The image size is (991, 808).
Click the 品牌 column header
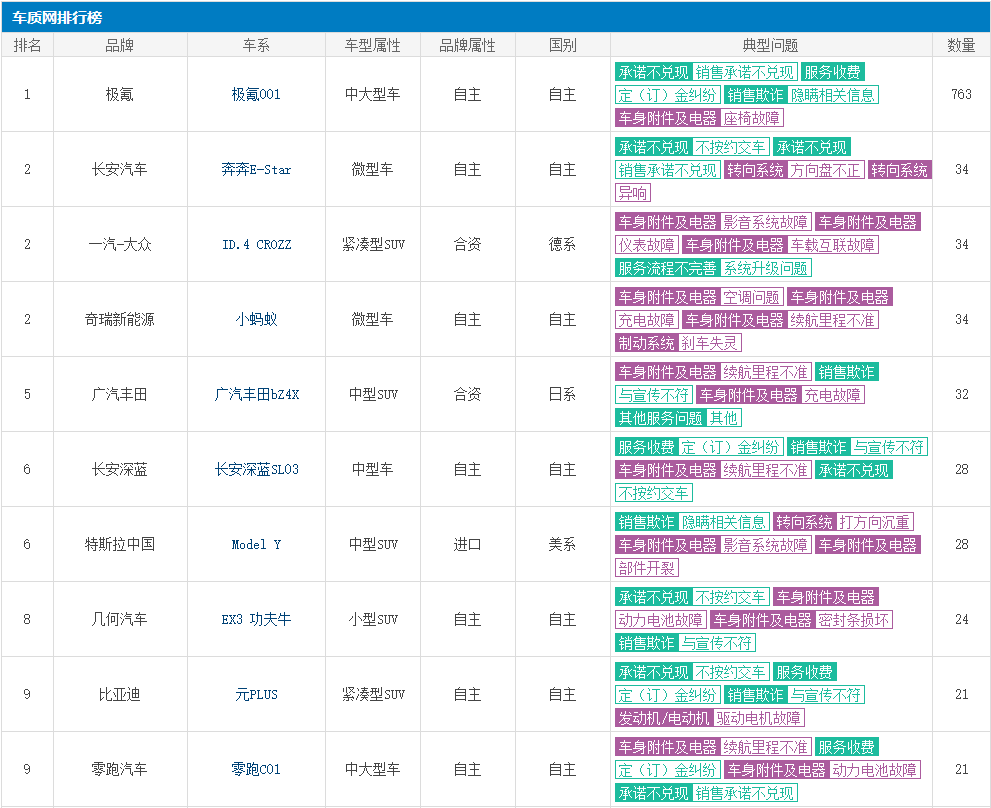coord(120,46)
